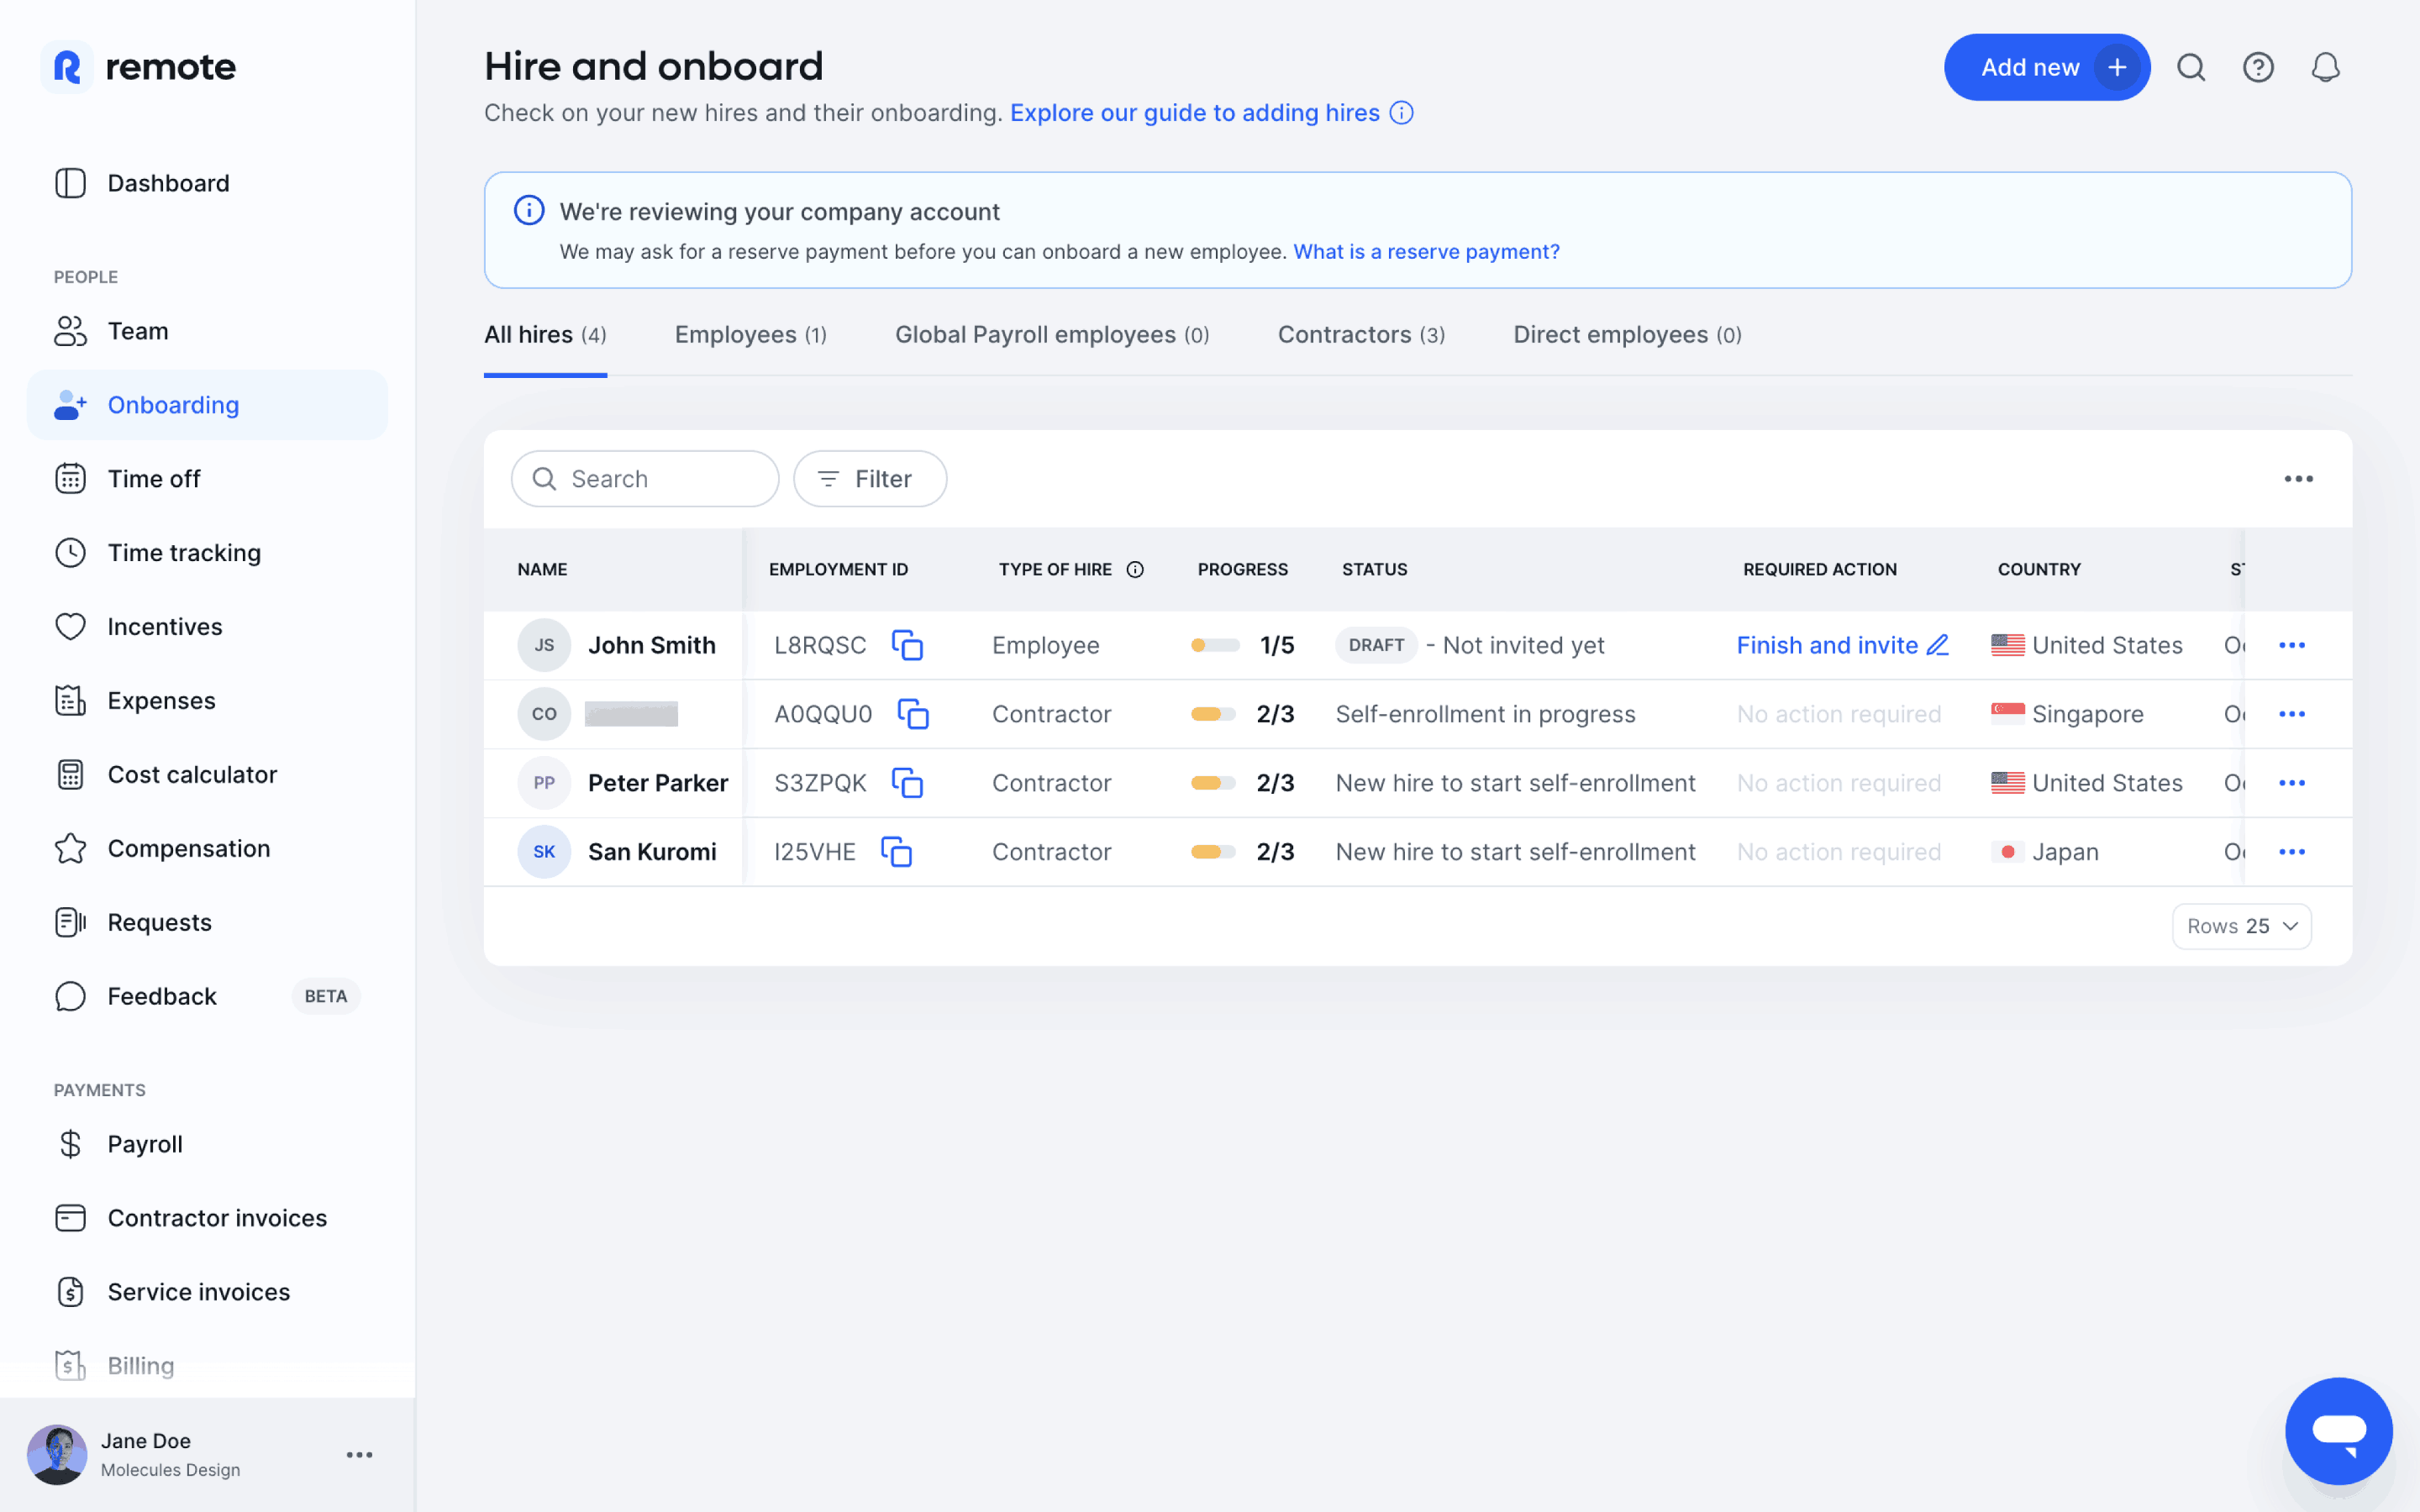
Task: Open Cost calculator in the sidebar
Action: click(191, 775)
